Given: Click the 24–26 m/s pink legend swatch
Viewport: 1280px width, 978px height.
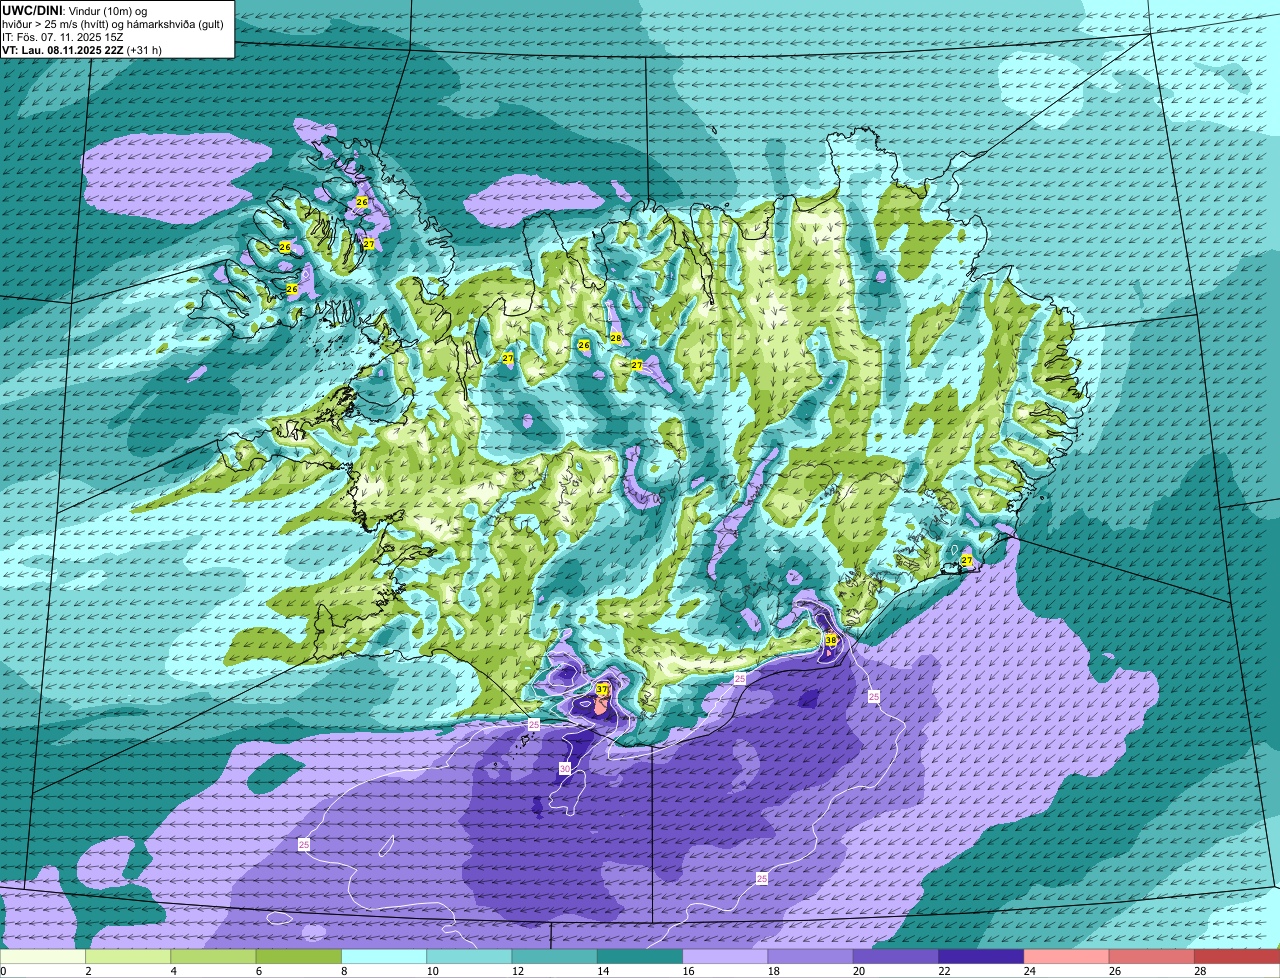Looking at the screenshot, I should point(1066,957).
